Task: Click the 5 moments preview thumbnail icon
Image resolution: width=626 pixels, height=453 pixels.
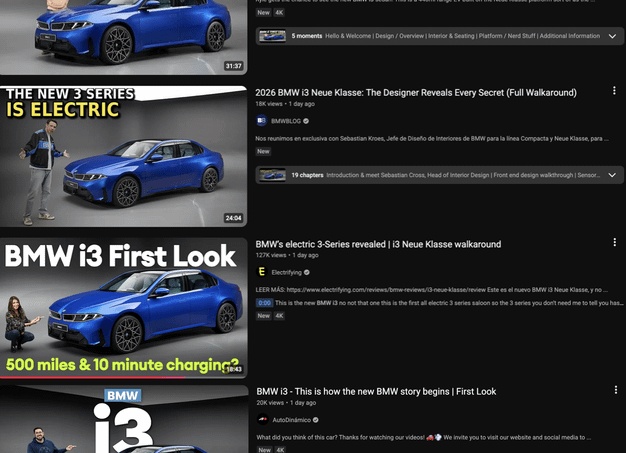Action: tap(273, 36)
